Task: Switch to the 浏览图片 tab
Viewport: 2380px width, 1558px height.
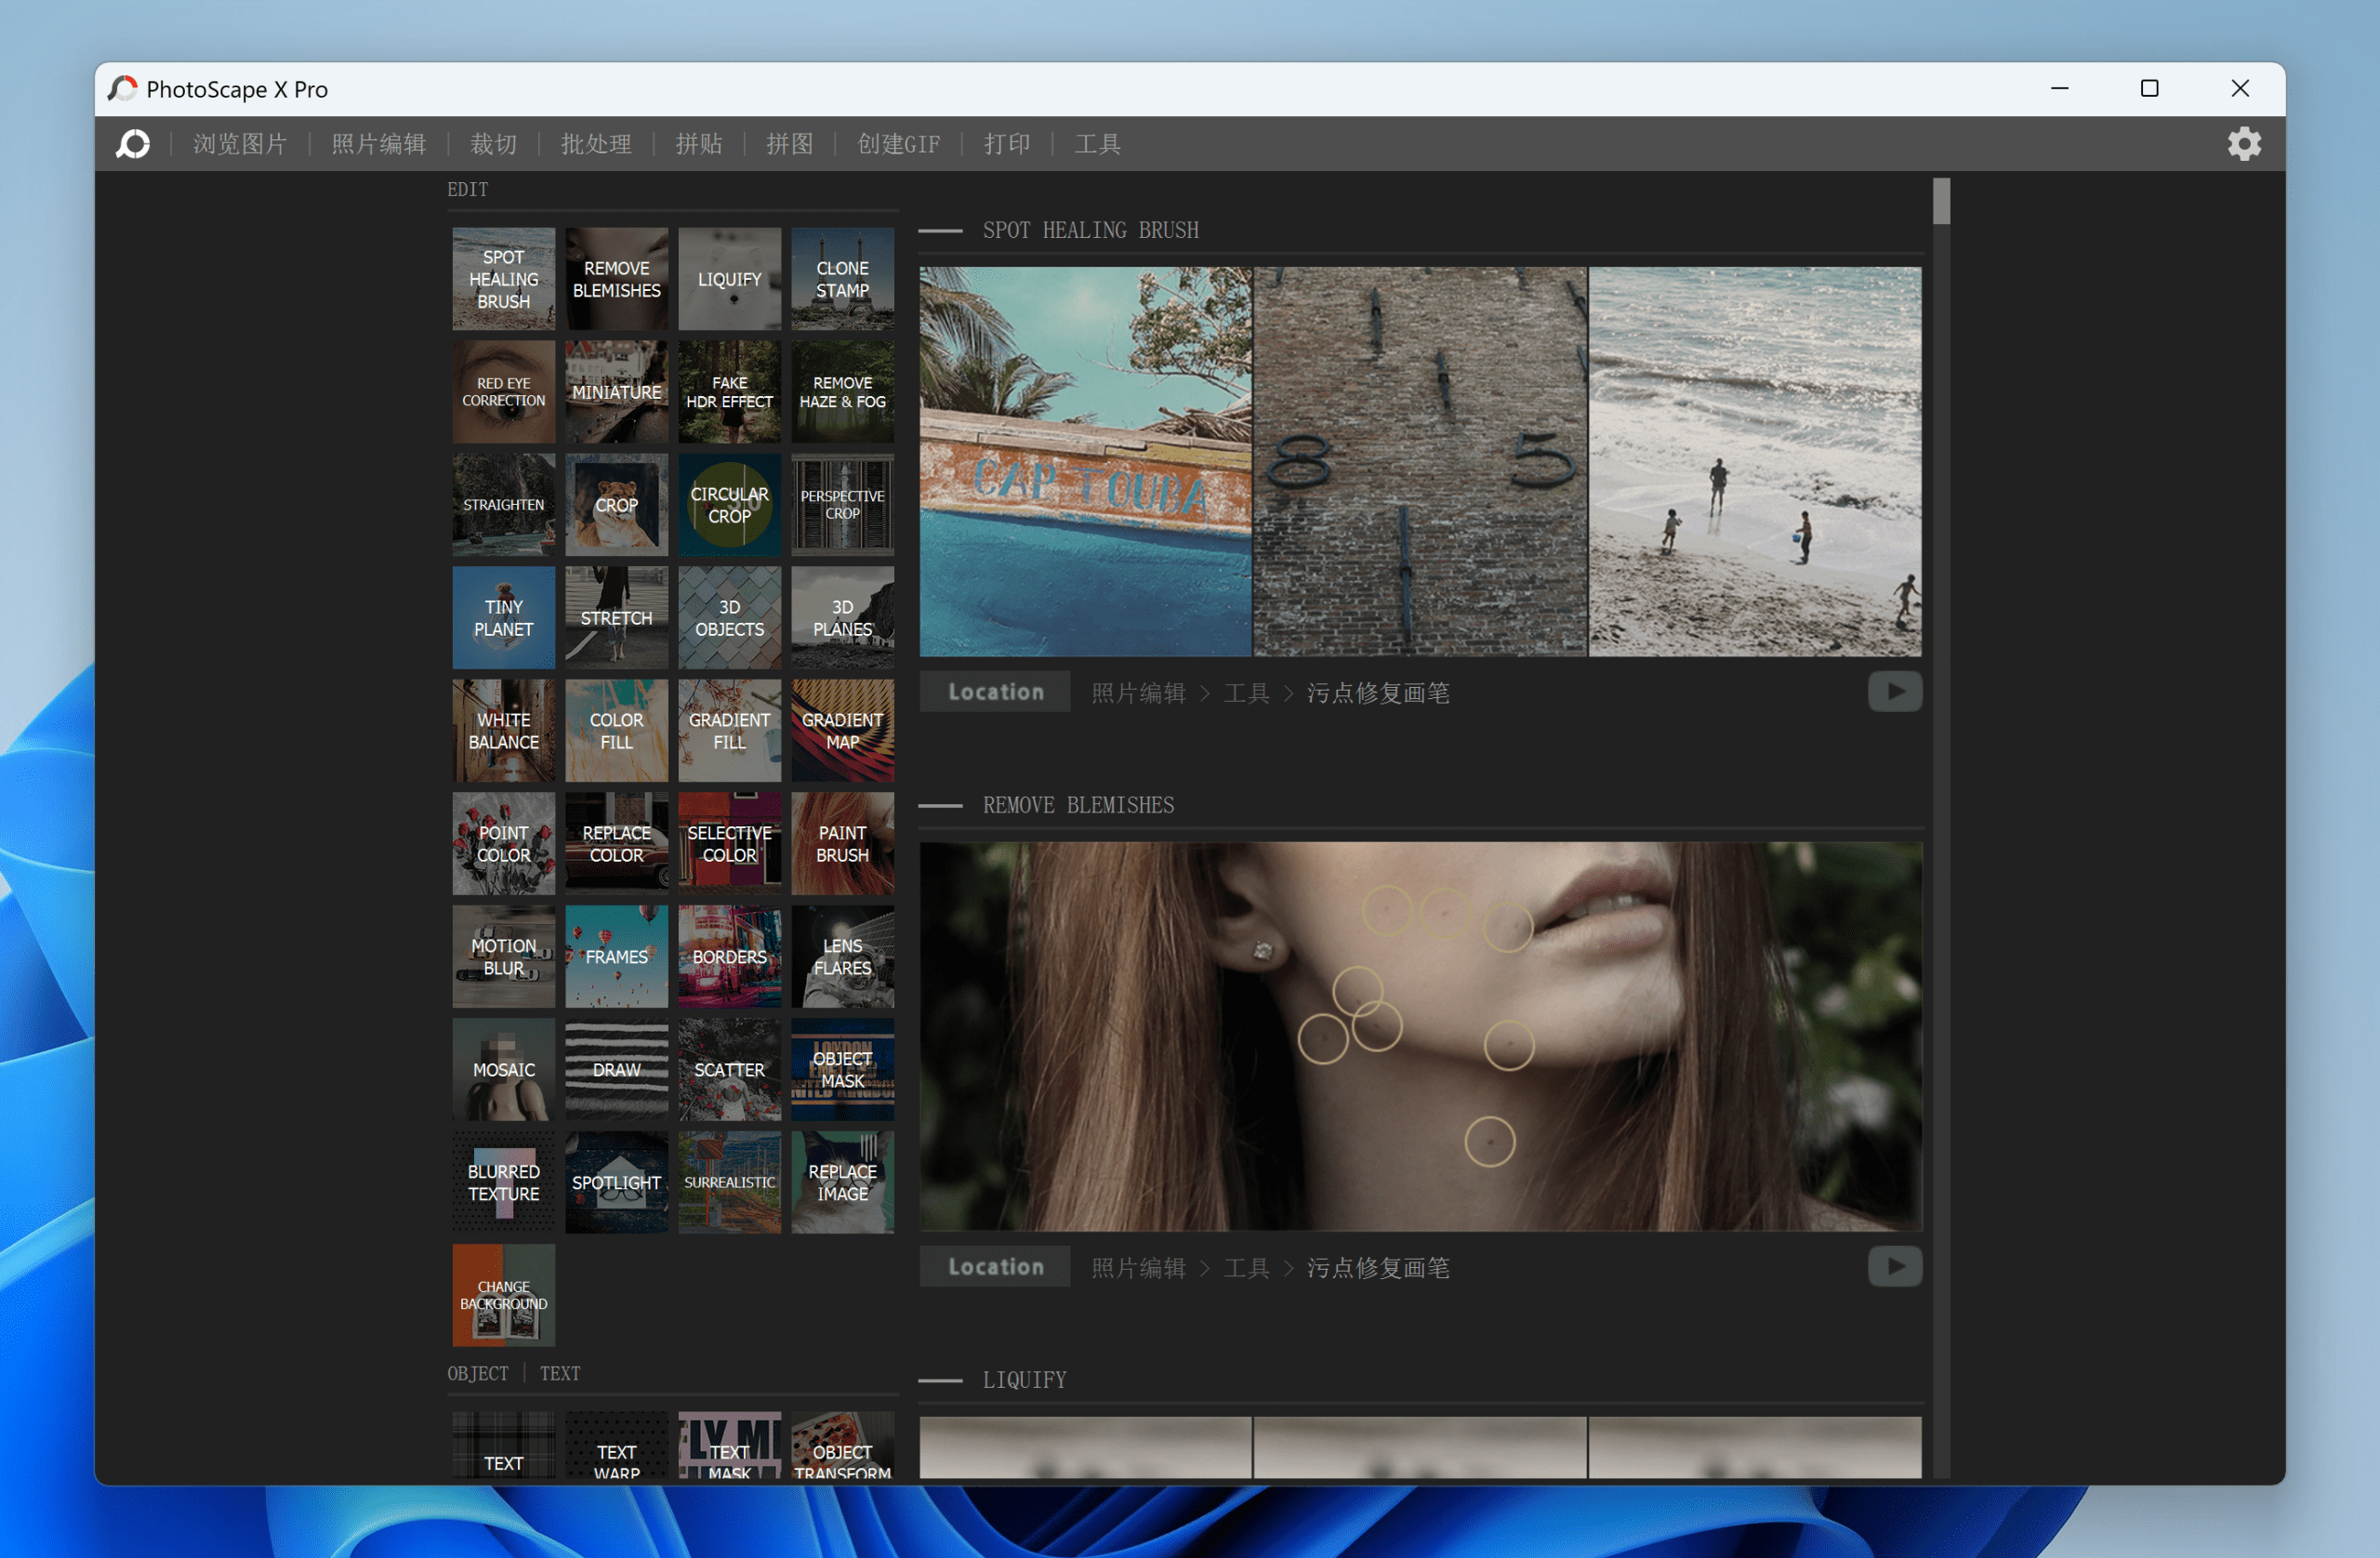Action: 240,144
